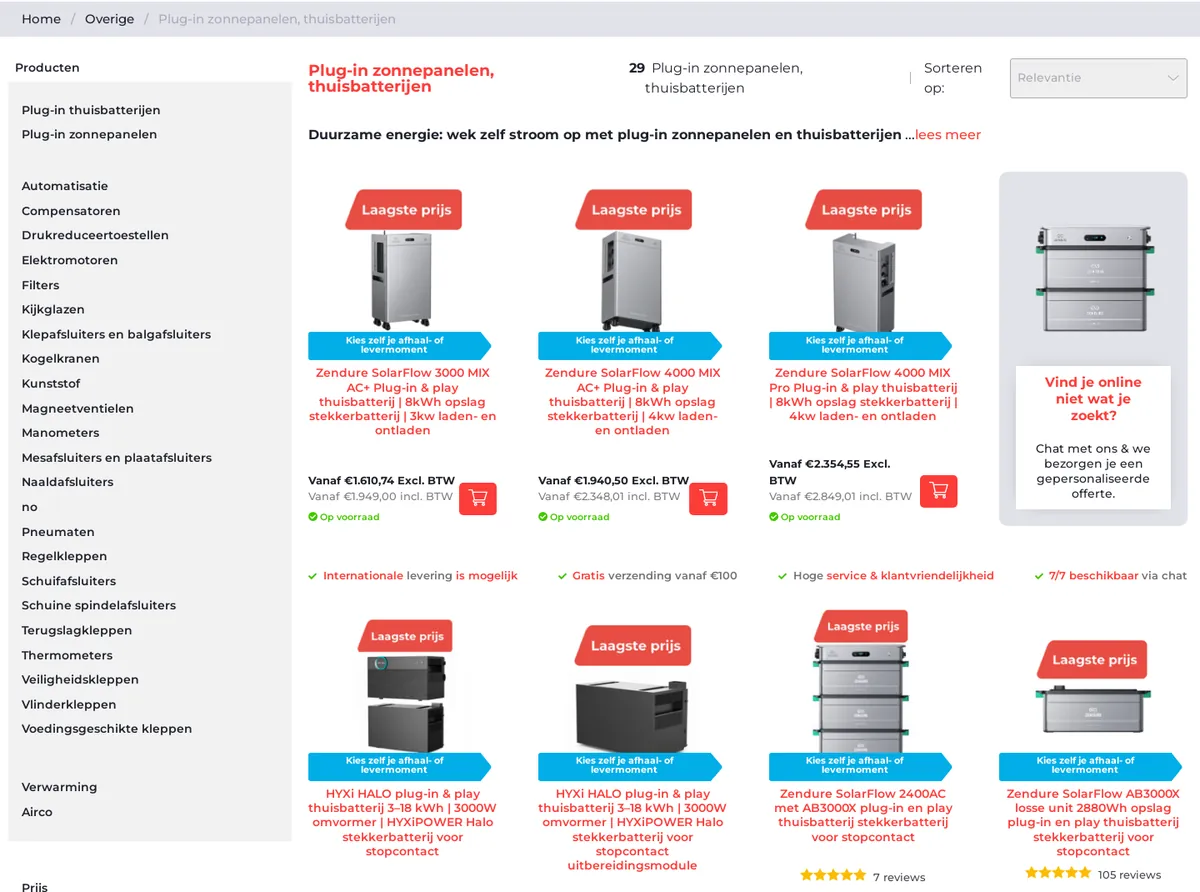Screen dimensions: 1200x892
Task: Click 'Internationale levering is mogelijk' text
Action: pyautogui.click(x=420, y=576)
